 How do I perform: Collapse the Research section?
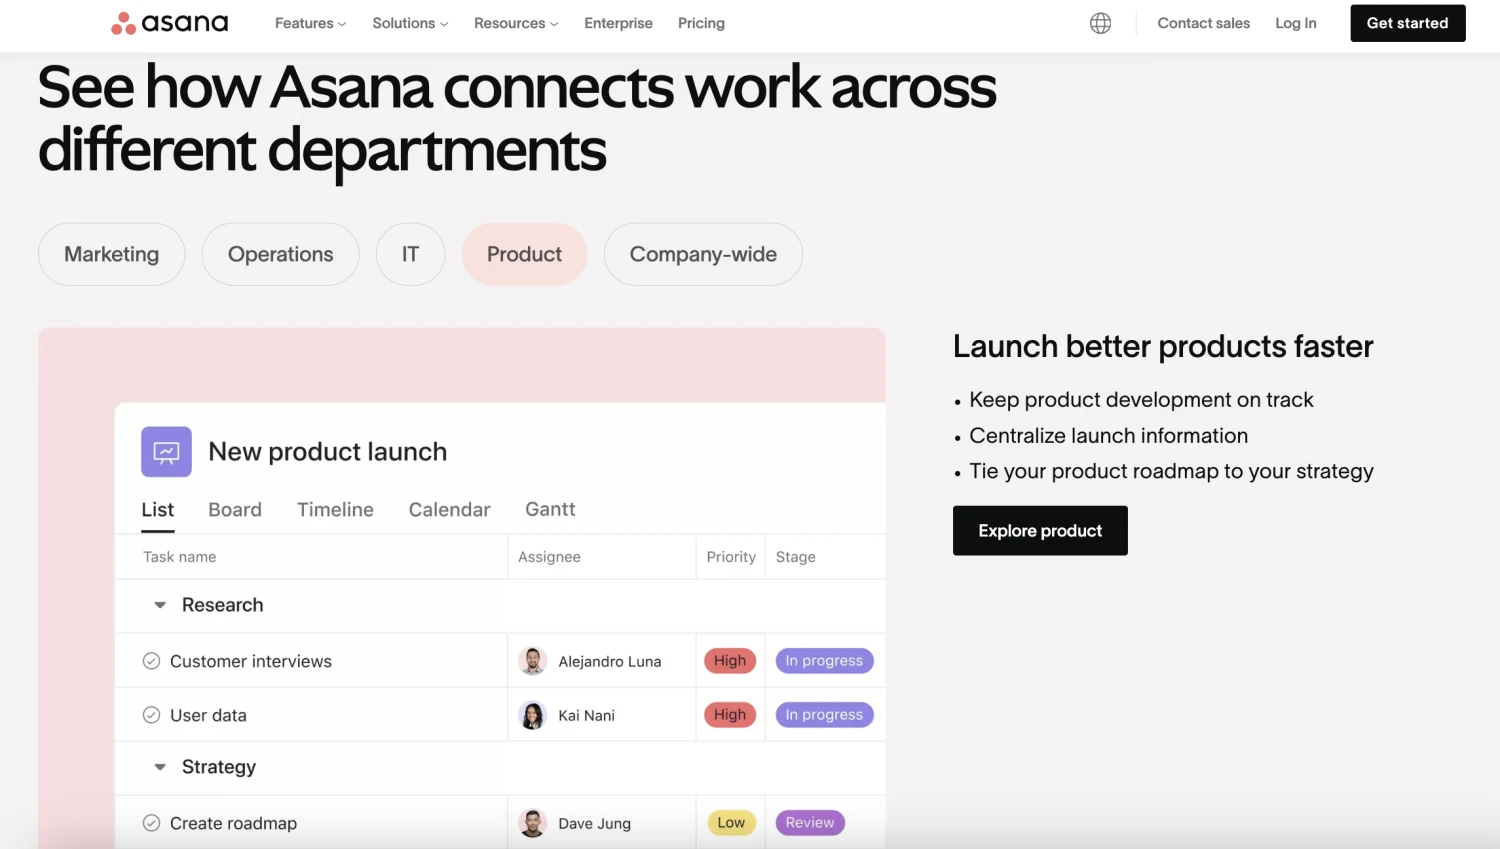click(160, 605)
